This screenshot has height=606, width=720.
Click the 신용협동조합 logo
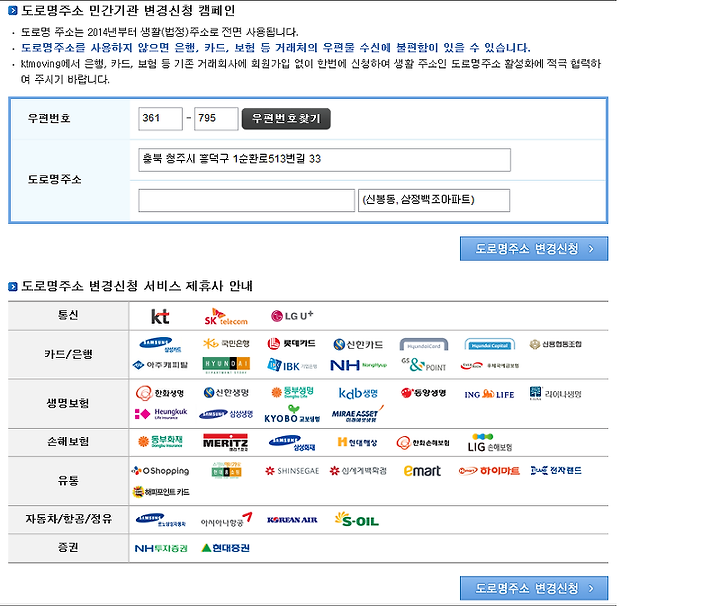coord(556,344)
